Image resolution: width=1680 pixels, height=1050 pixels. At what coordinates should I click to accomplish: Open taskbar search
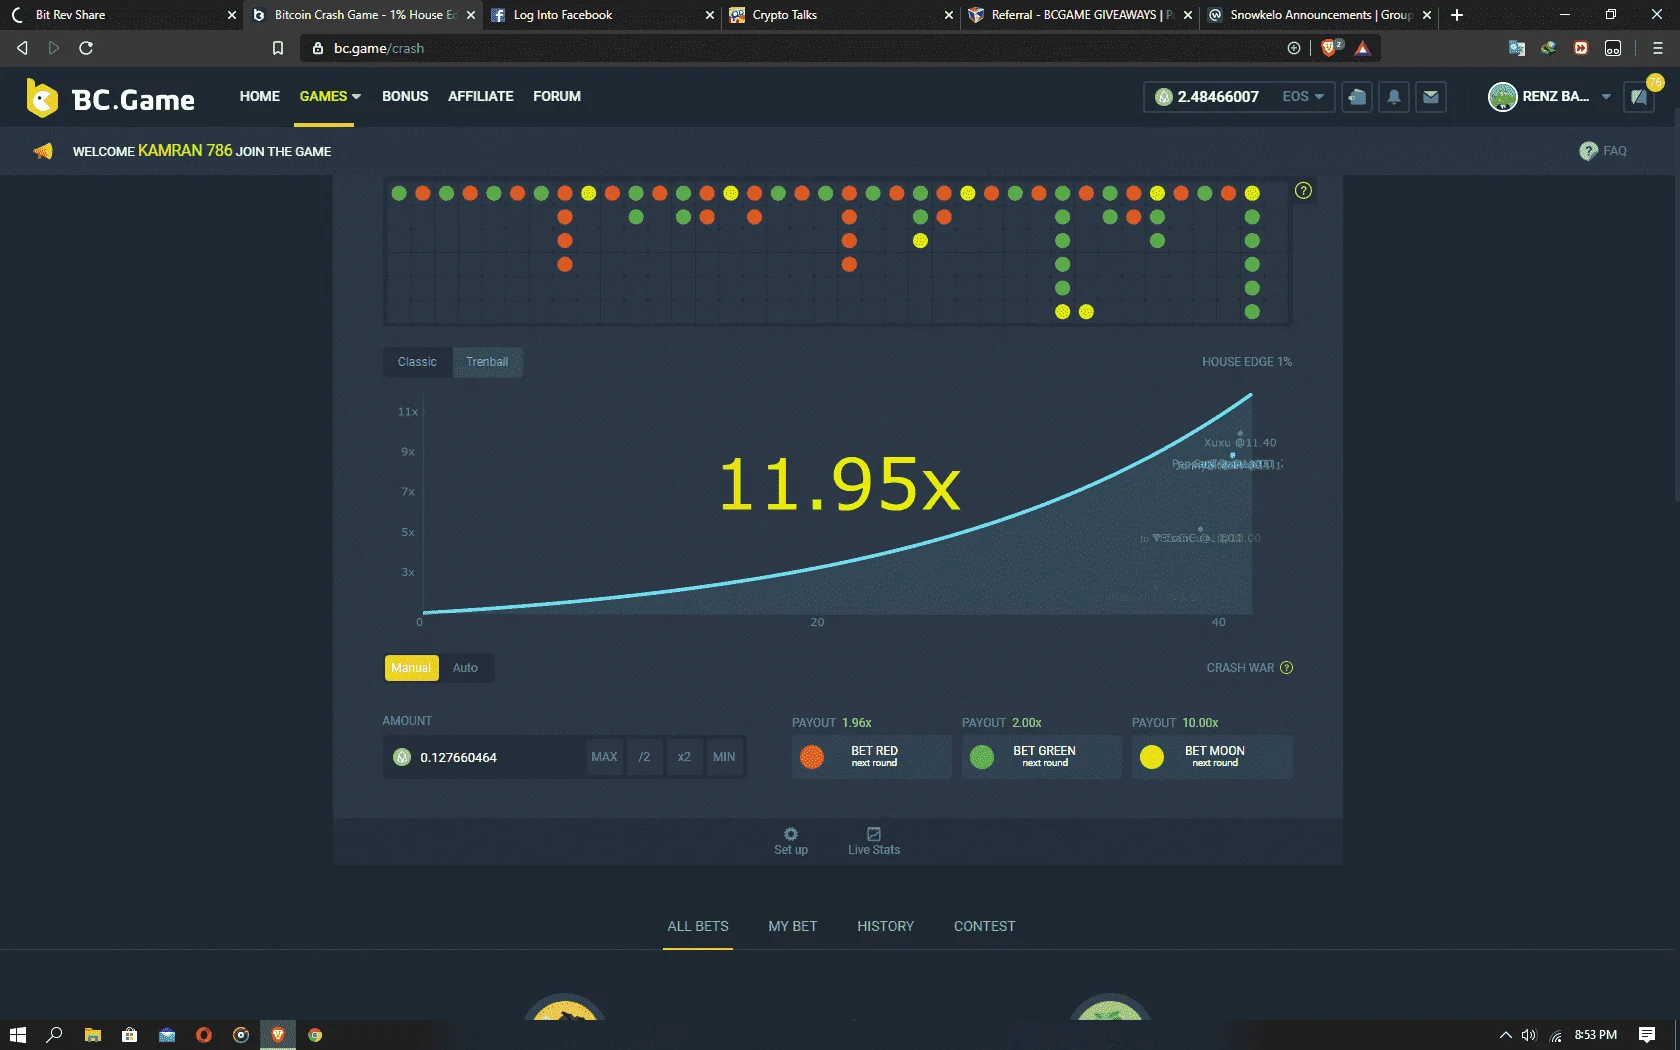(54, 1035)
